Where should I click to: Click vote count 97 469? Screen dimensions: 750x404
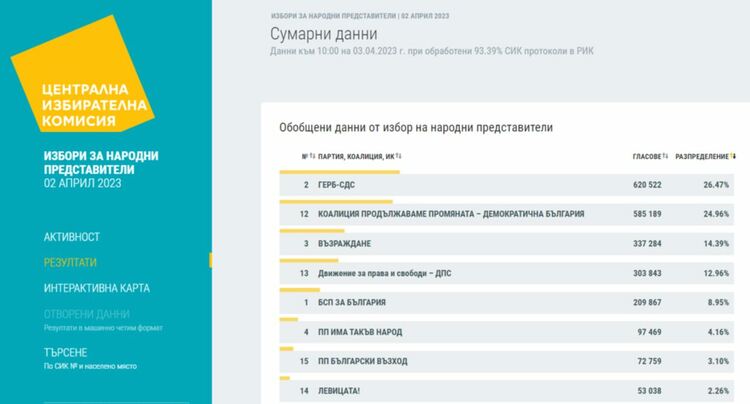[x=650, y=332]
